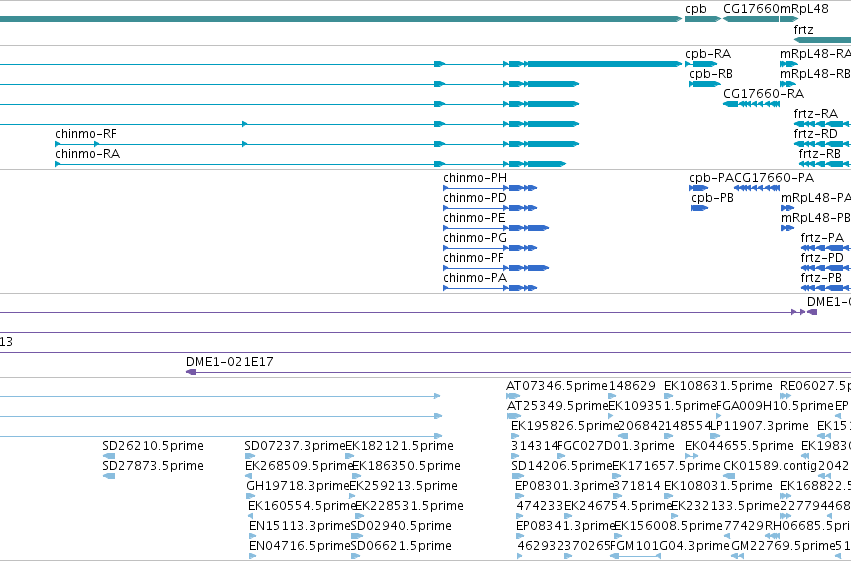The height and width of the screenshot is (561, 851).
Task: Click the frtz-PD protein label
Action: tap(822, 258)
